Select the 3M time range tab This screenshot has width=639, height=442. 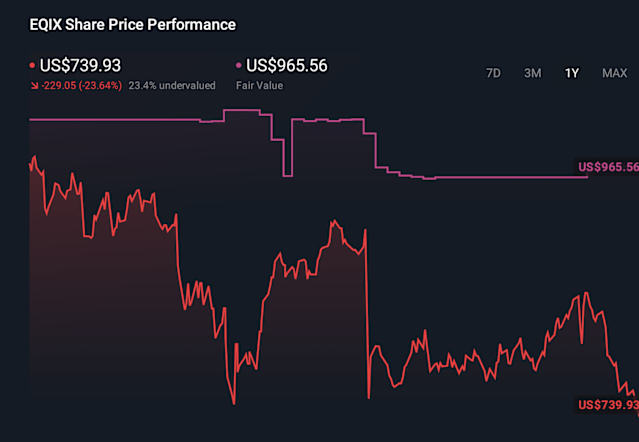[533, 73]
